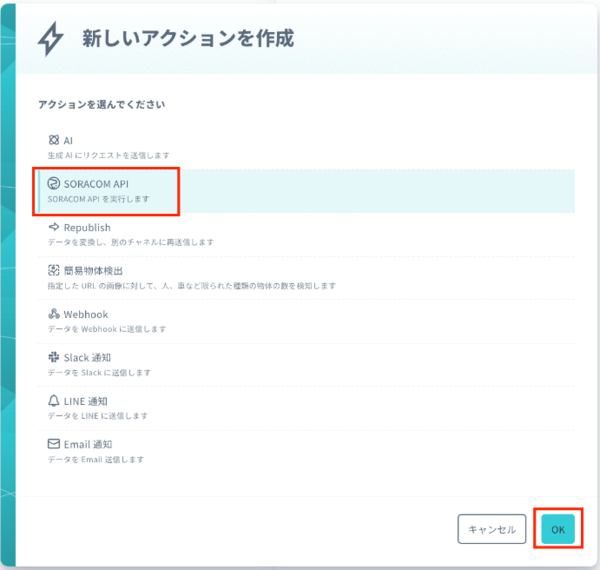Pick the 簡易物体検出 action title
The height and width of the screenshot is (570, 600).
tap(93, 271)
